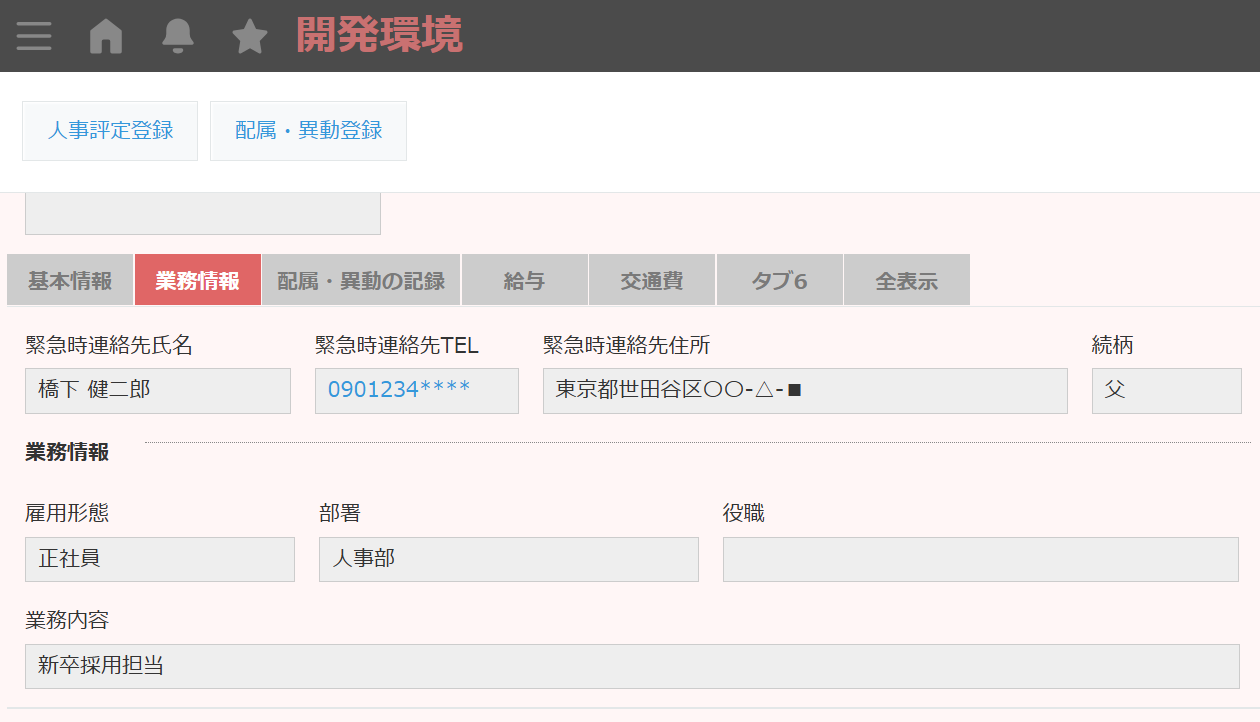Open notifications bell icon
This screenshot has width=1260, height=722.
[x=178, y=36]
